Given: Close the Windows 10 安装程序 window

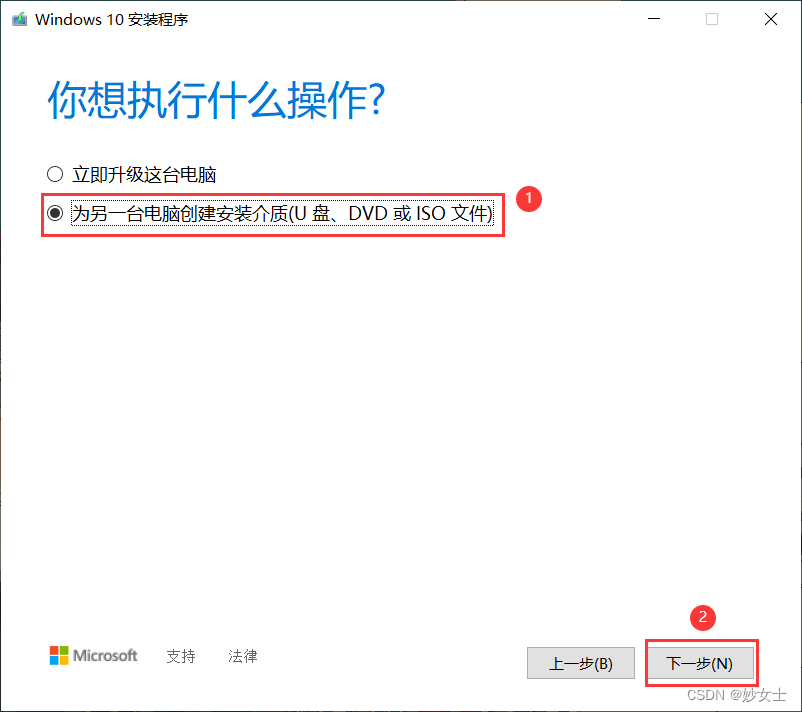Looking at the screenshot, I should click(771, 19).
